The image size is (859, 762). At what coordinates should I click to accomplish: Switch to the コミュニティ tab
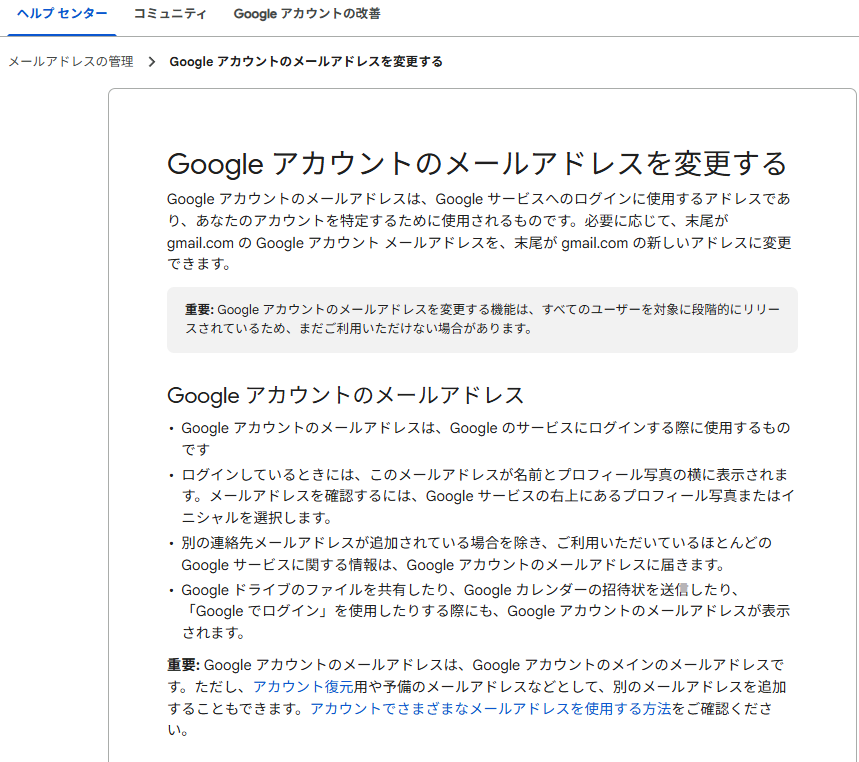coord(170,14)
